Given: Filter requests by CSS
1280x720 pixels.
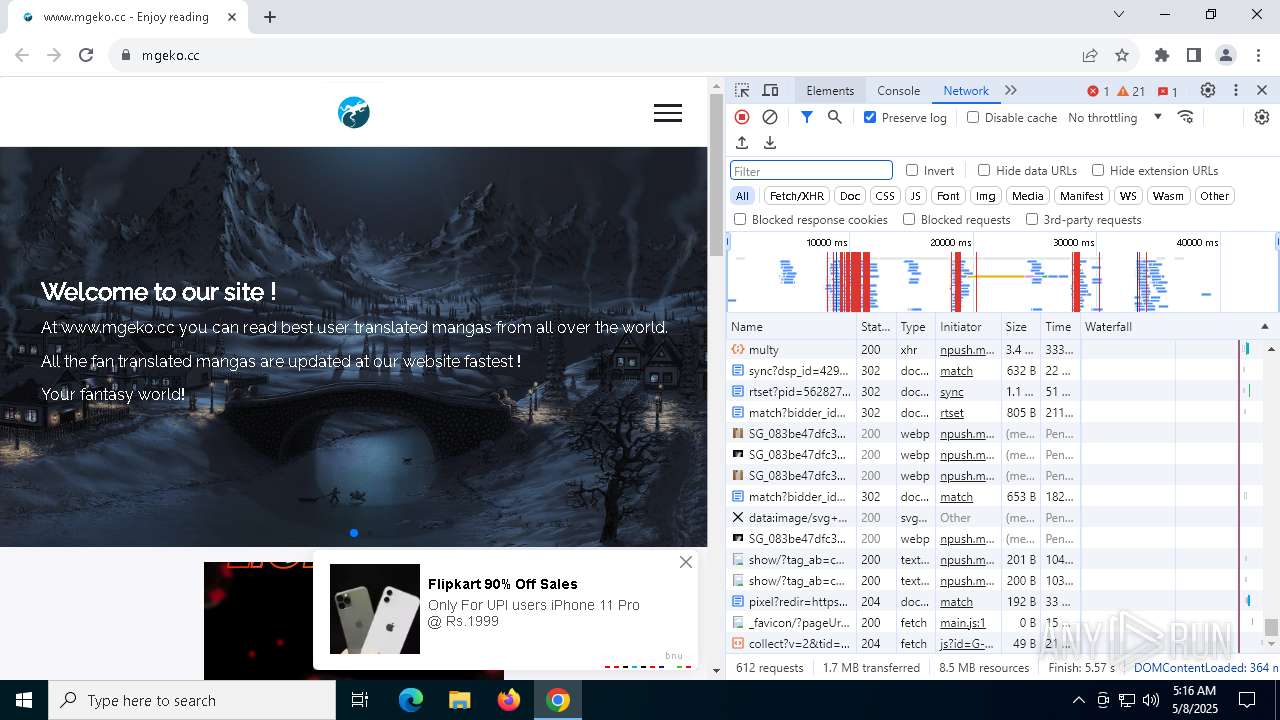Looking at the screenshot, I should [x=885, y=196].
